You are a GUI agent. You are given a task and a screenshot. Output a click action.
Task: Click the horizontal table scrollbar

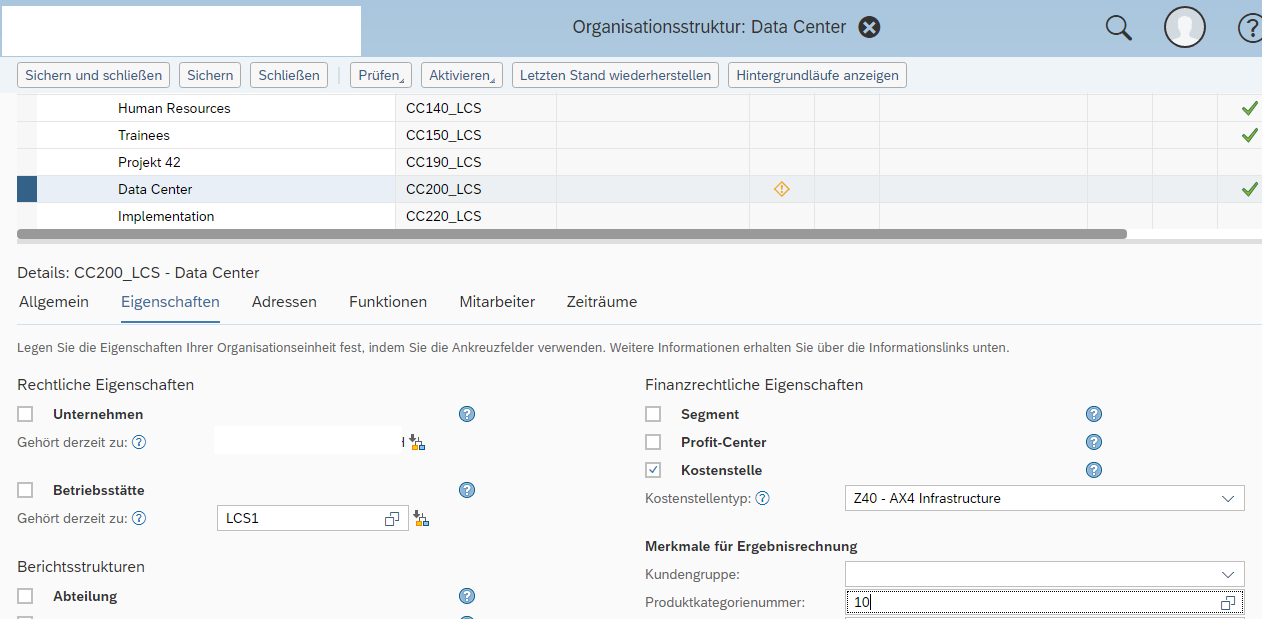(x=570, y=234)
